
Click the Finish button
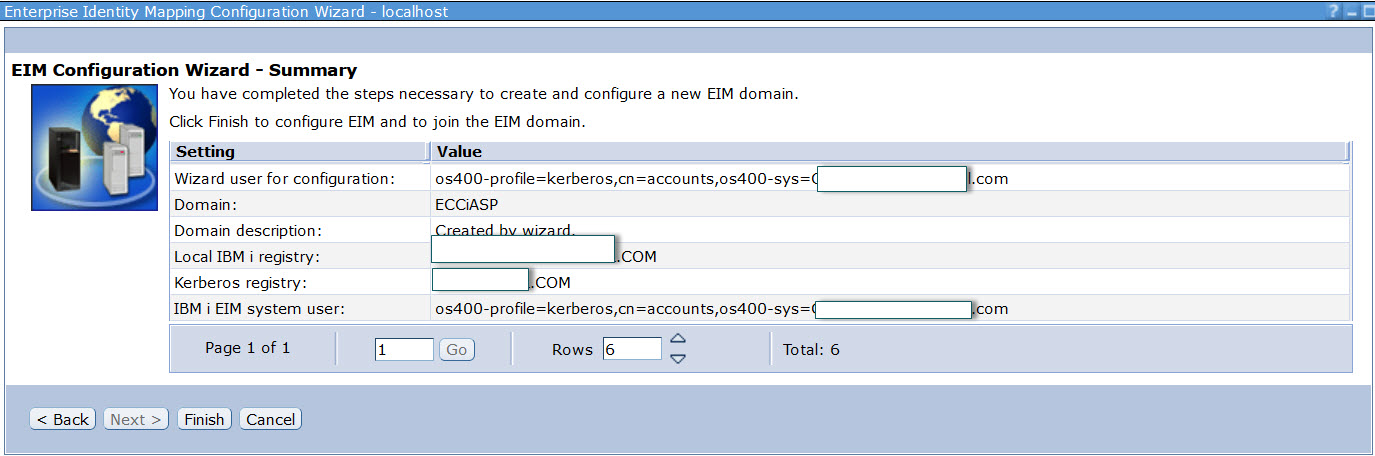pyautogui.click(x=204, y=419)
